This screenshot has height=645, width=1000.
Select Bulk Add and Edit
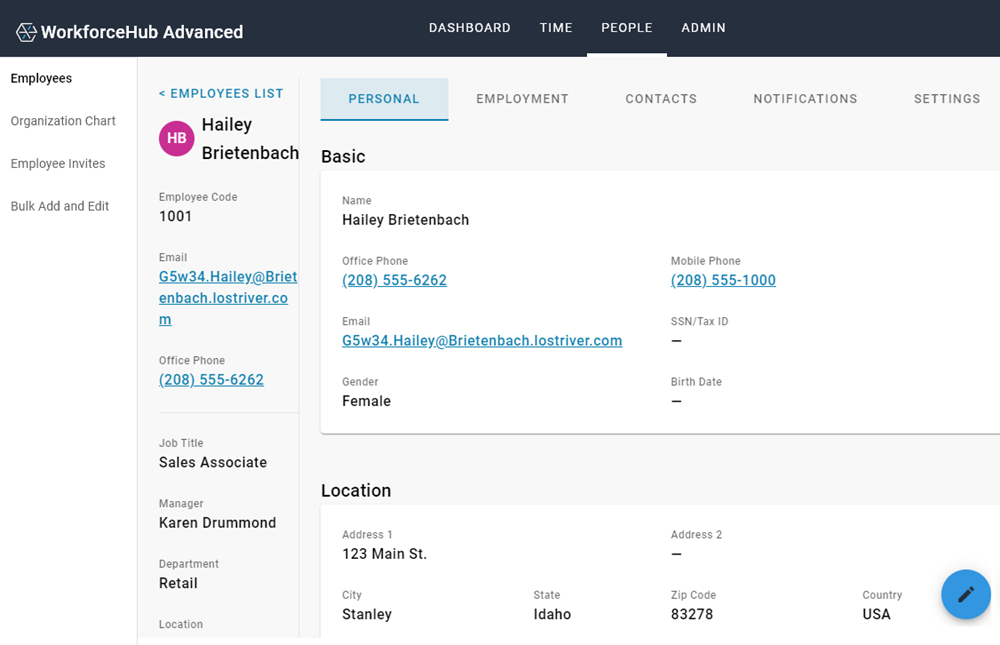[60, 206]
